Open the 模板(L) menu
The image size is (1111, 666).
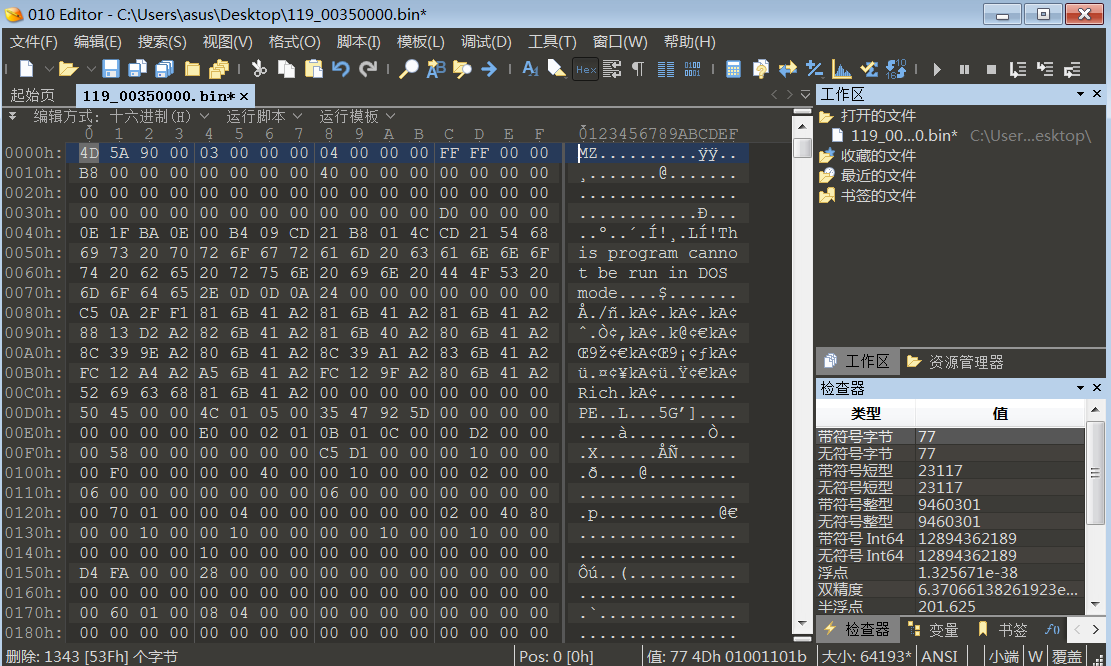(x=421, y=42)
